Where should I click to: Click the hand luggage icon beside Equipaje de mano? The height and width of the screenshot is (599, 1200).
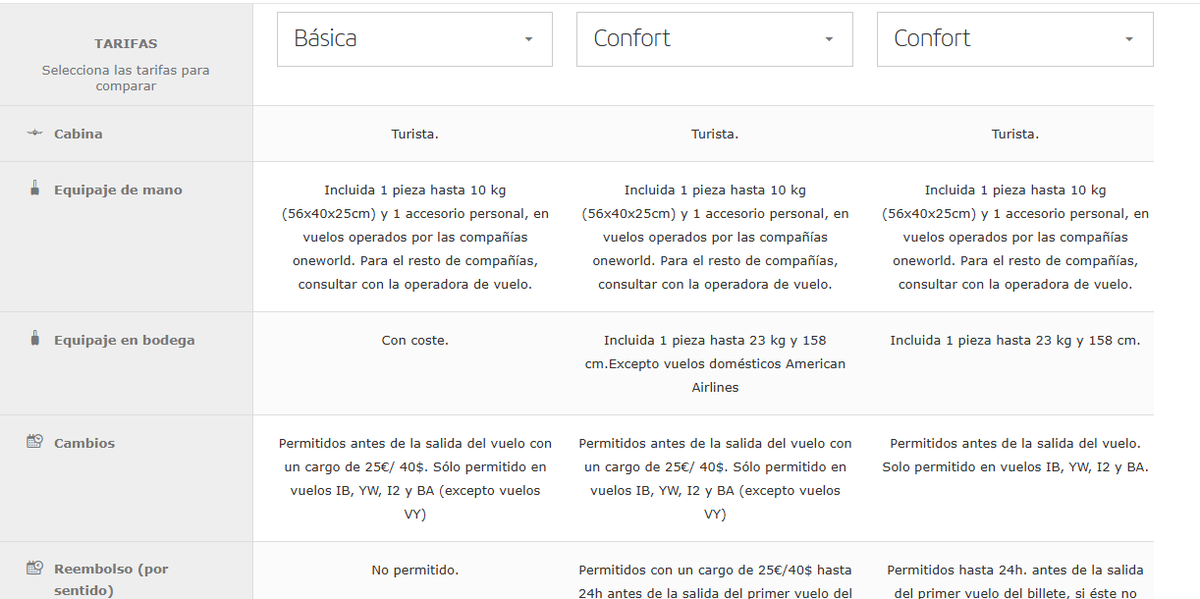click(35, 188)
